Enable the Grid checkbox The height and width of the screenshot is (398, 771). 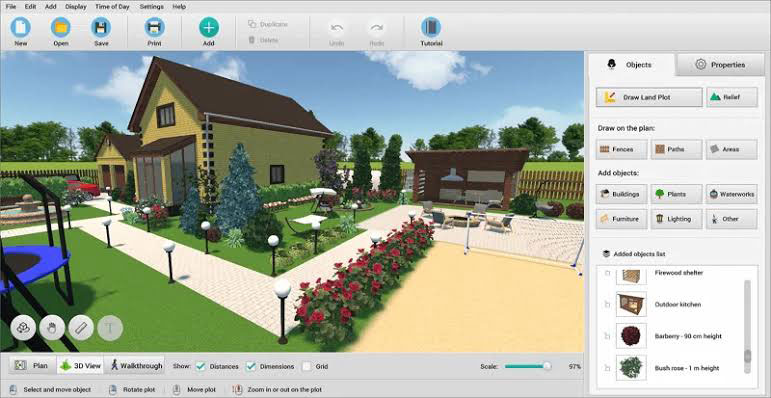tap(307, 366)
